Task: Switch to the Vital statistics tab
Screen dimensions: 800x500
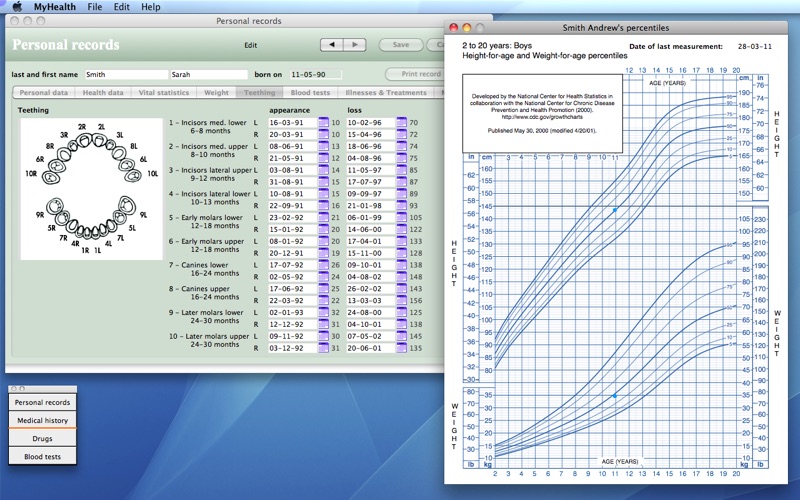Action: (164, 92)
